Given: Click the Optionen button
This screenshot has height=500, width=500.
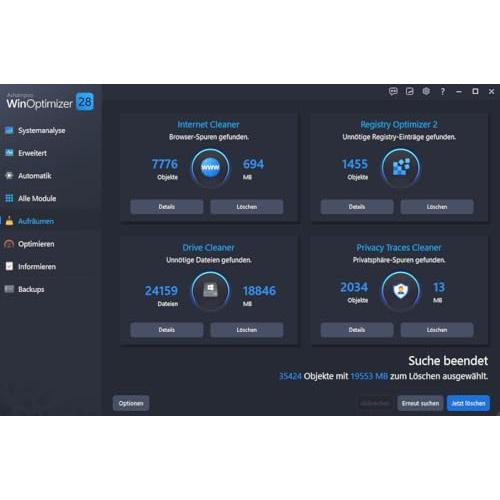Looking at the screenshot, I should pos(131,403).
